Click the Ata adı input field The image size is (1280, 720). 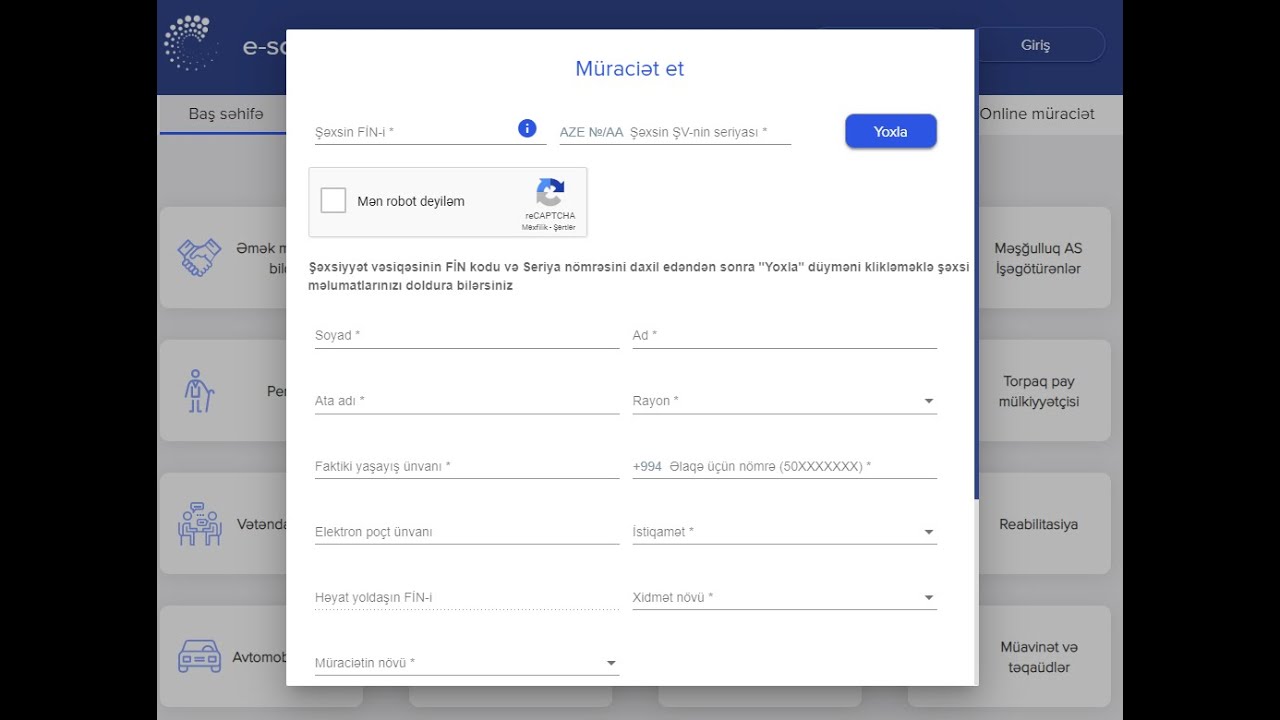[x=467, y=401]
